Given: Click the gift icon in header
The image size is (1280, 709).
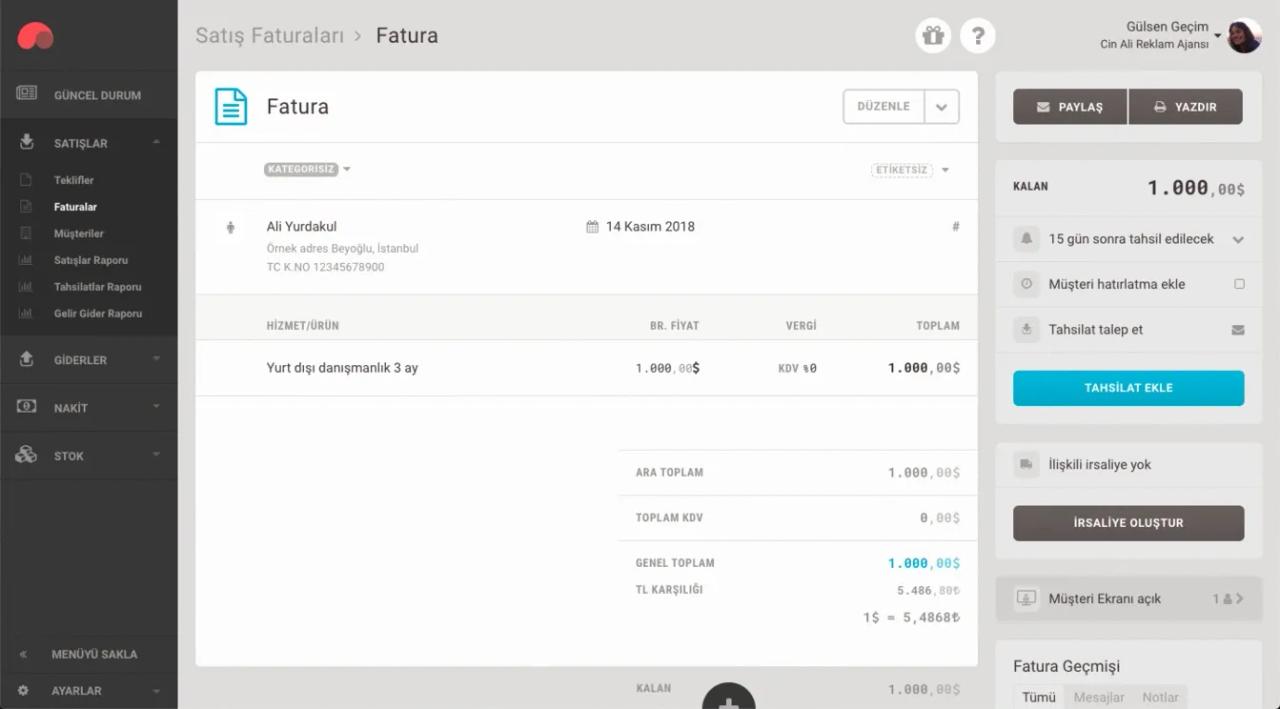Looking at the screenshot, I should click(x=933, y=36).
